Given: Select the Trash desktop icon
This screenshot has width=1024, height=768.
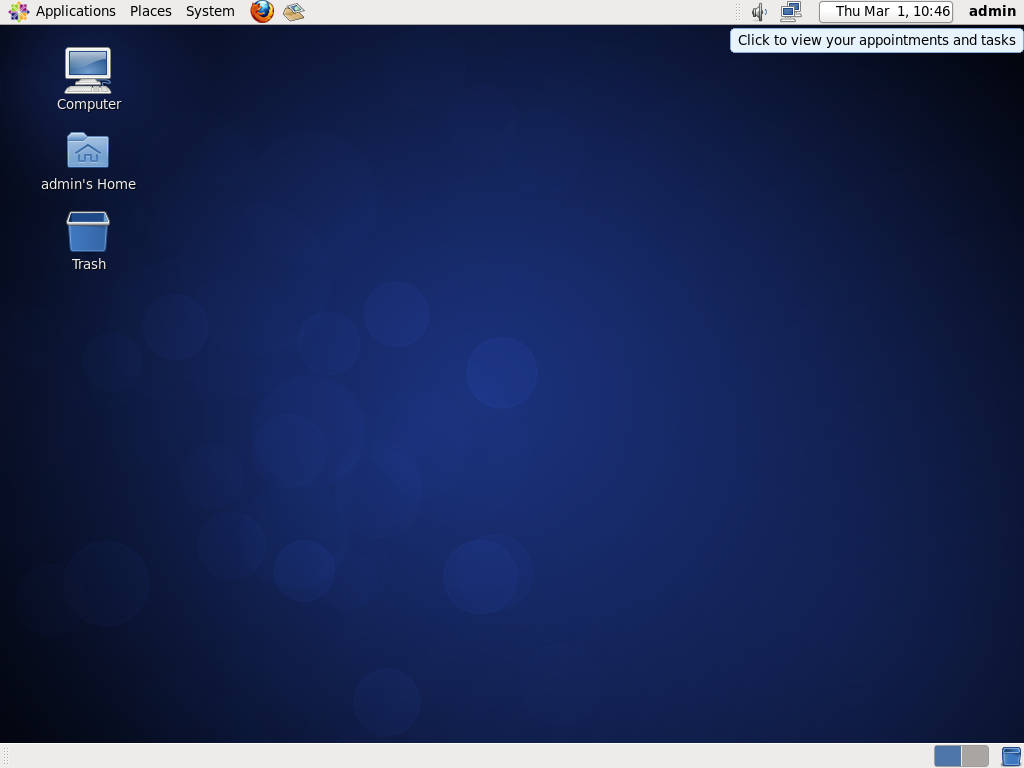Looking at the screenshot, I should point(88,231).
